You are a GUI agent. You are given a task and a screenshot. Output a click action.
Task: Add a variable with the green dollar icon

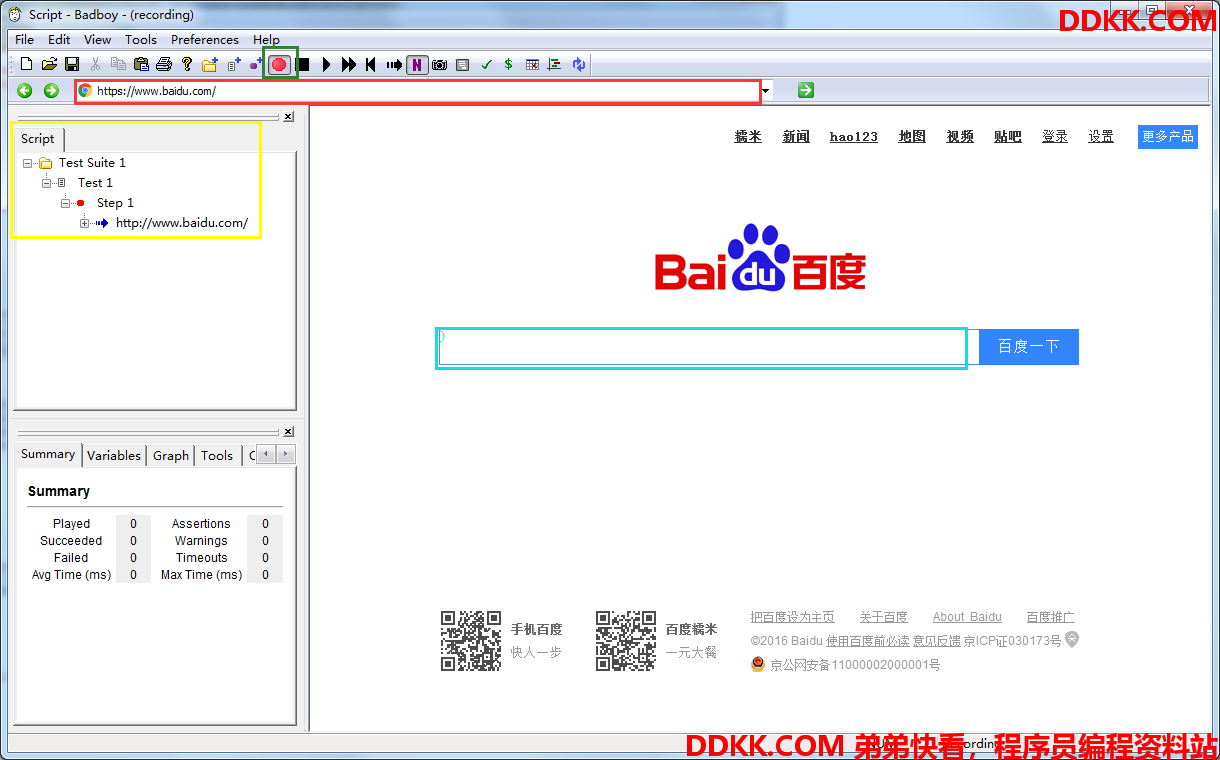click(508, 65)
